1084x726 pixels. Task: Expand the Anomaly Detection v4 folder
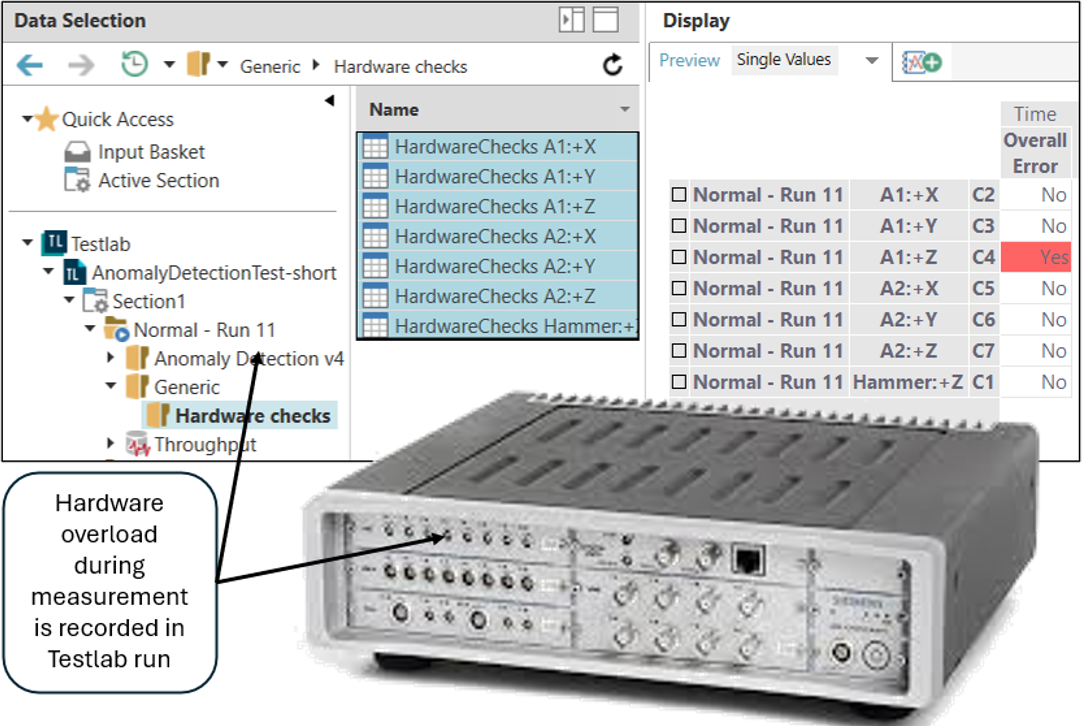pyautogui.click(x=112, y=358)
